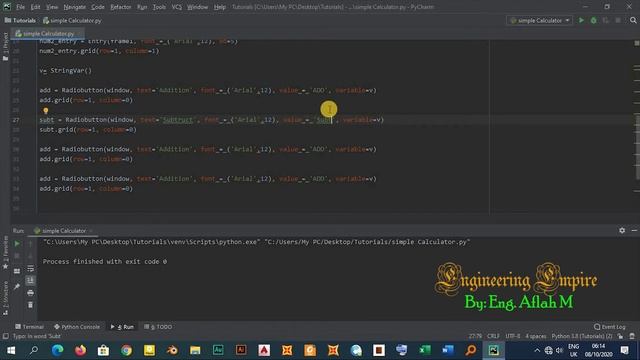
Task: Click simple Calculator.py in the breadcrumb
Action: [x=72, y=20]
